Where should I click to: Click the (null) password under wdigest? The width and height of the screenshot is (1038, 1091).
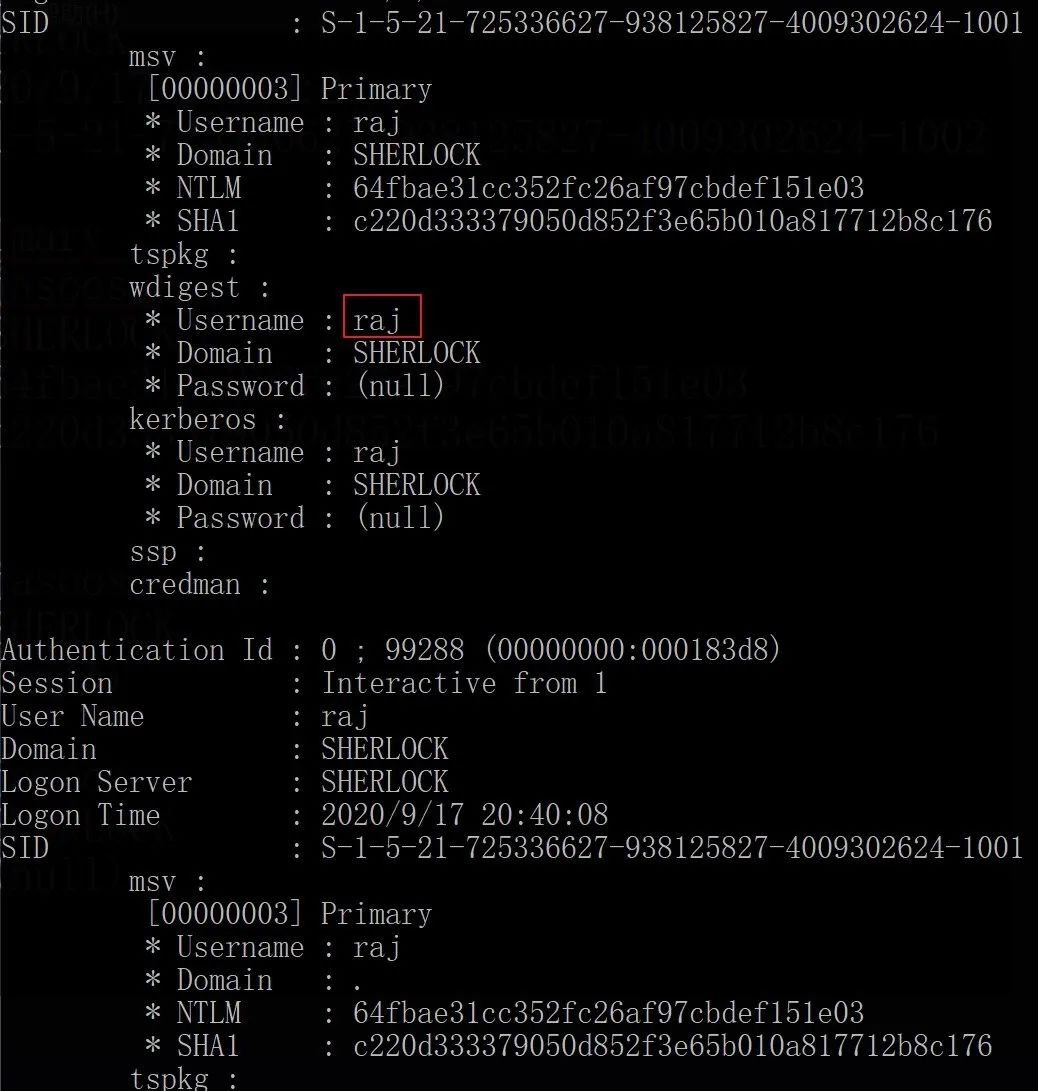[x=398, y=386]
